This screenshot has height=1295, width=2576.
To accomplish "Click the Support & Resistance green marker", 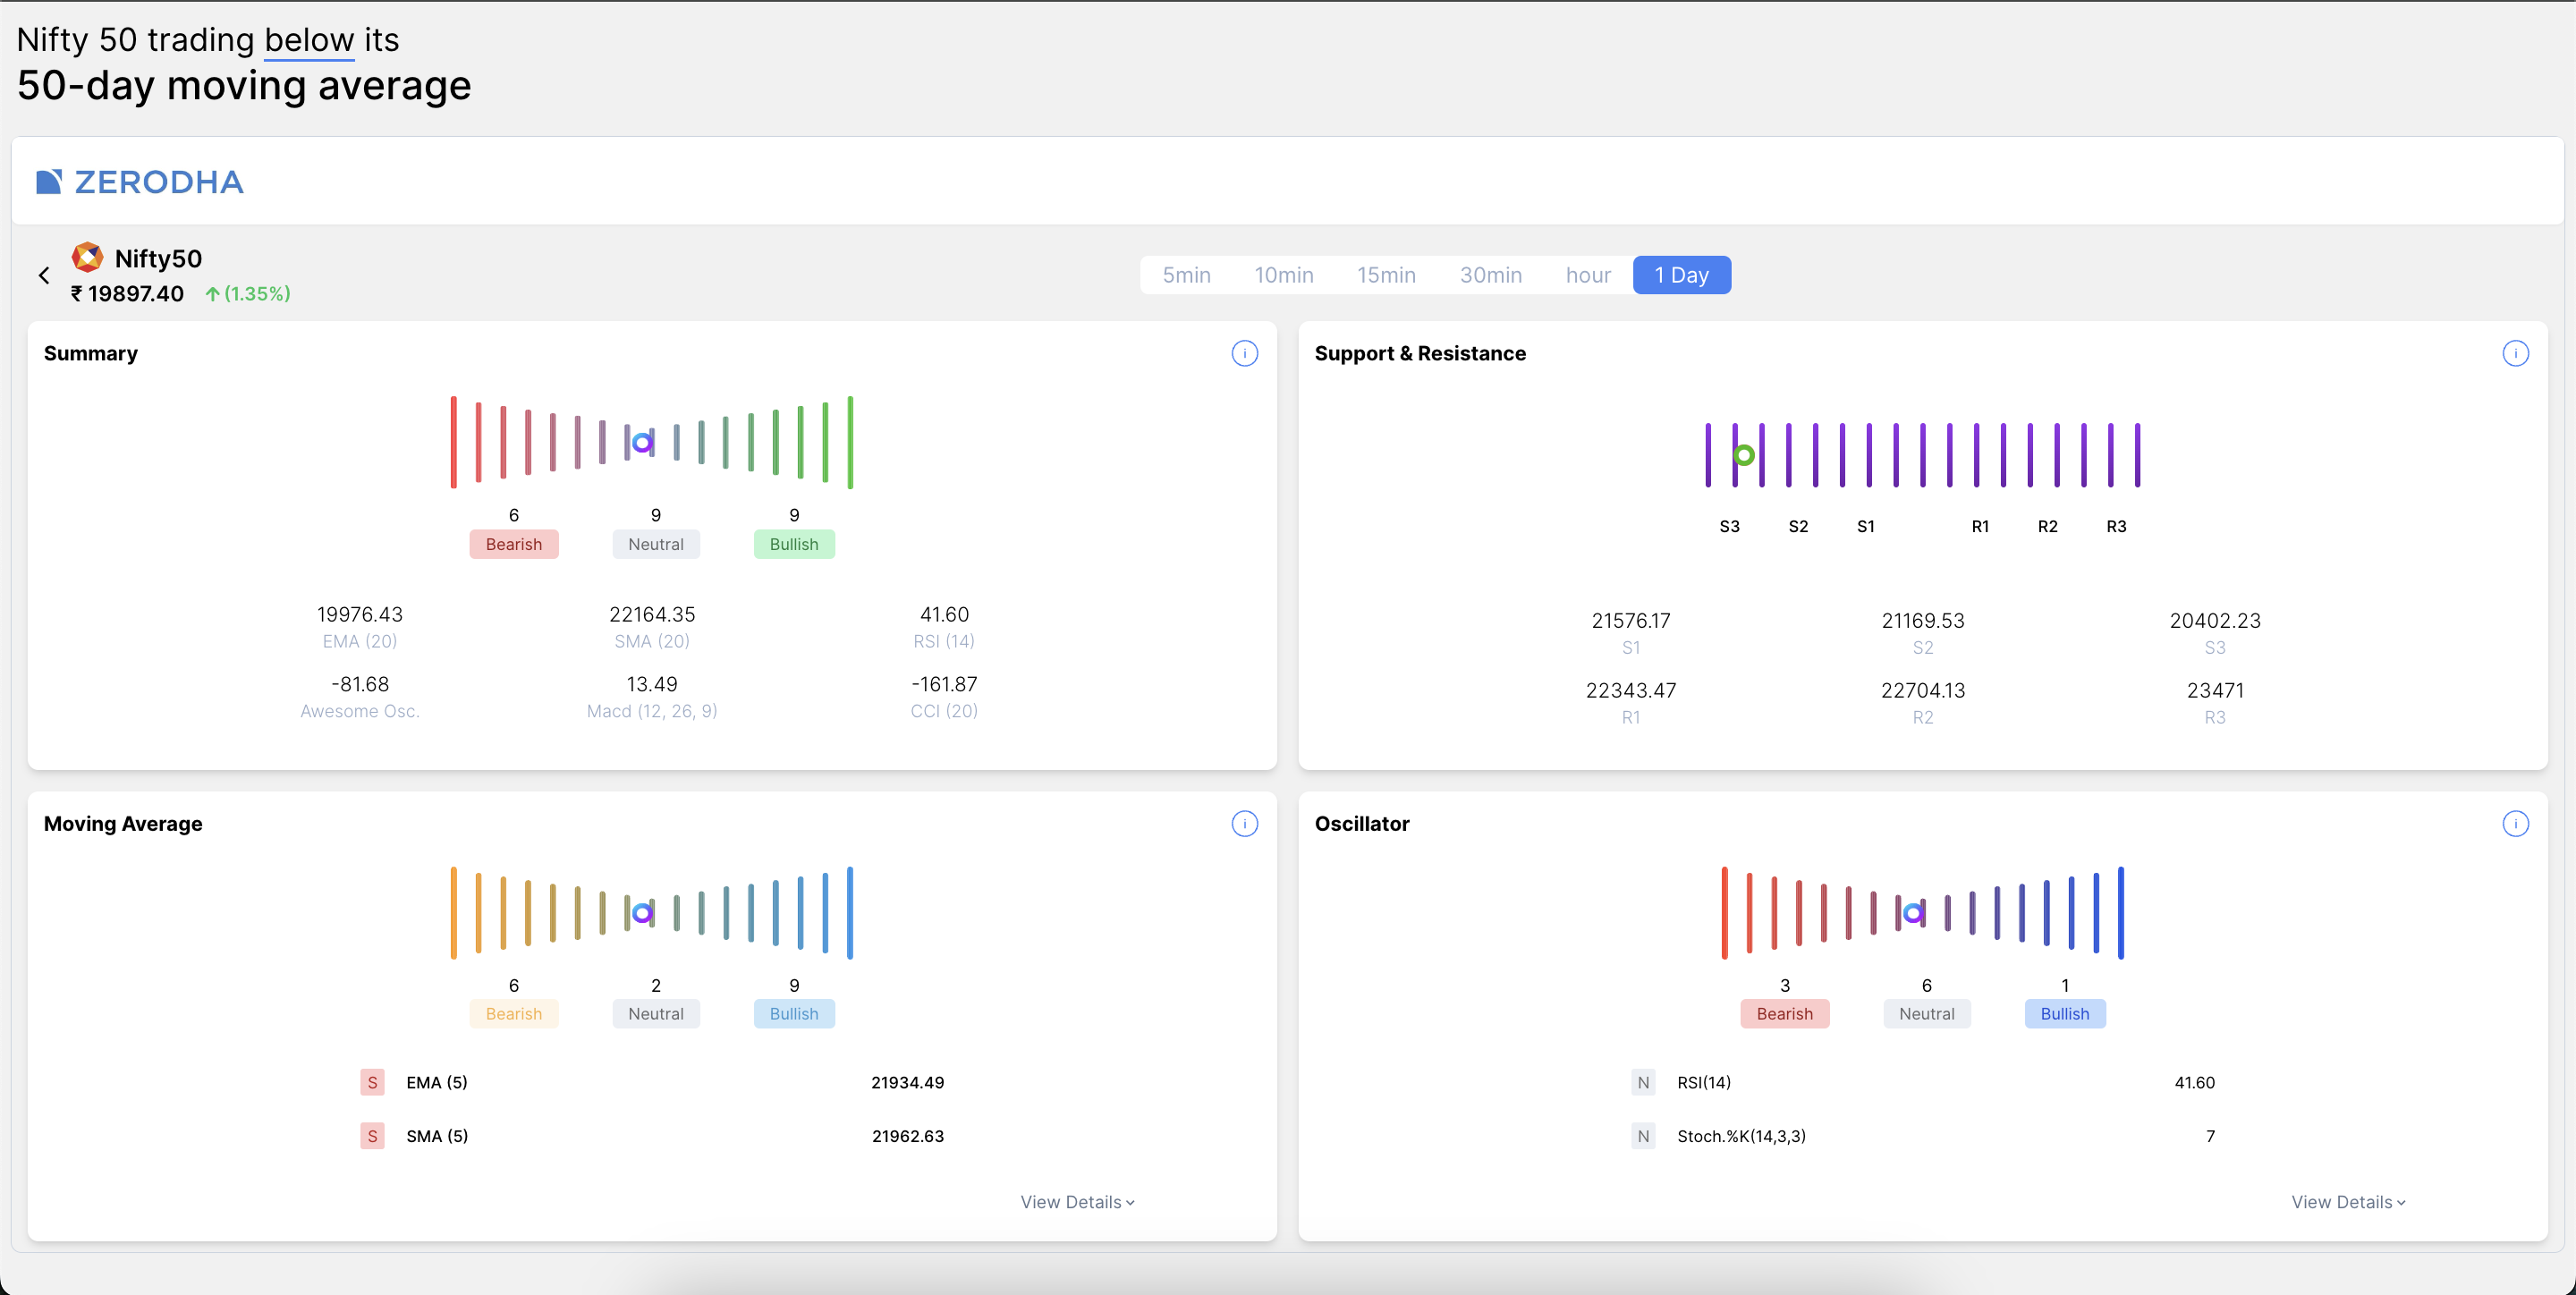I will [1744, 455].
